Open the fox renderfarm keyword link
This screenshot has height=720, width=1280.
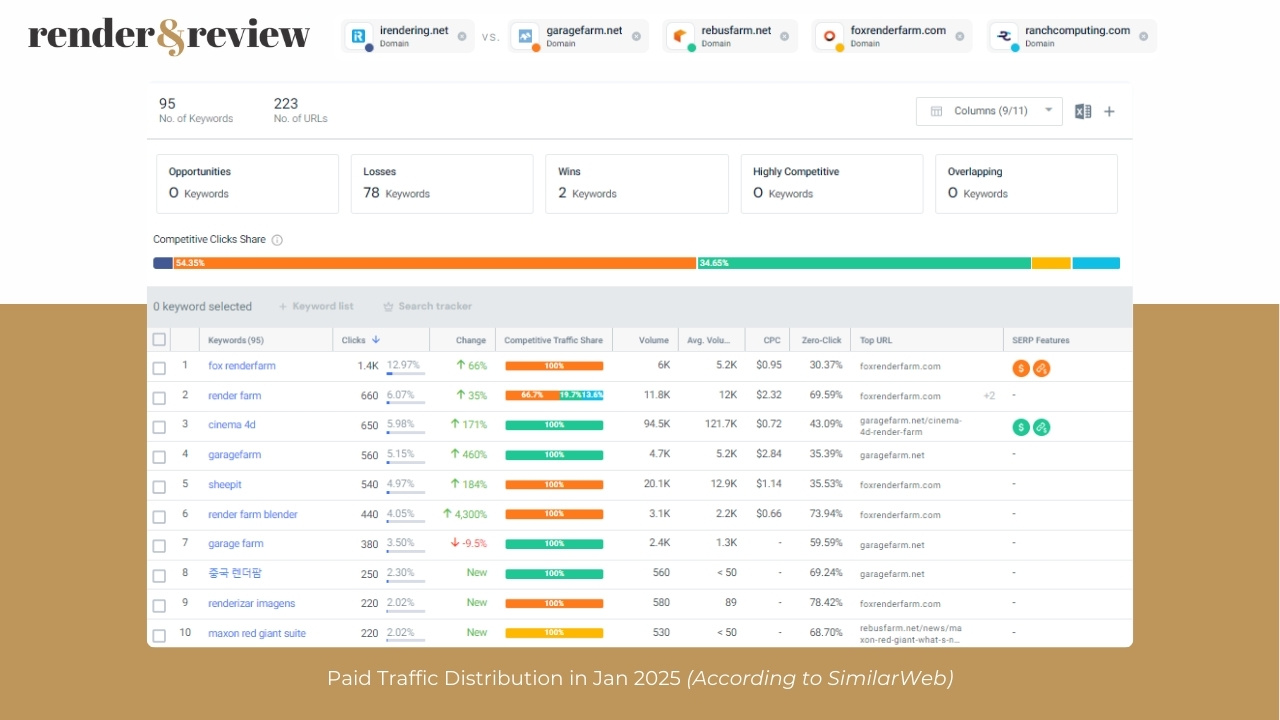[x=242, y=366]
